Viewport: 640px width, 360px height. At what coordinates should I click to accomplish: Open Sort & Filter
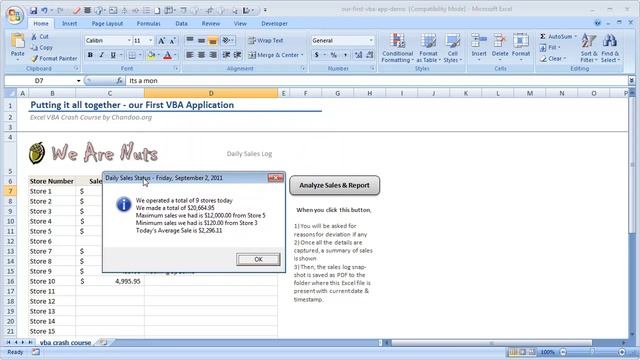589,48
